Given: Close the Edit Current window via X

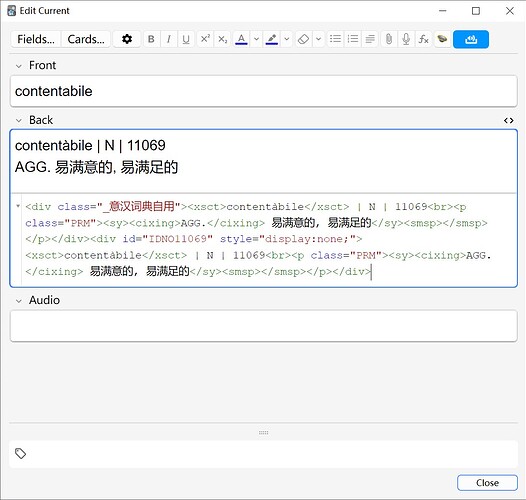Looking at the screenshot, I should pyautogui.click(x=510, y=11).
